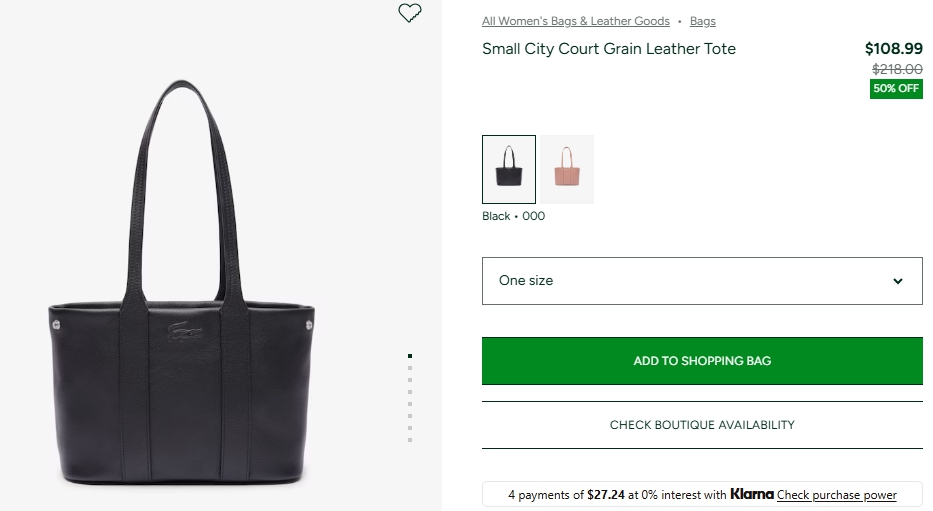
Task: Add to shopping bag
Action: point(702,361)
